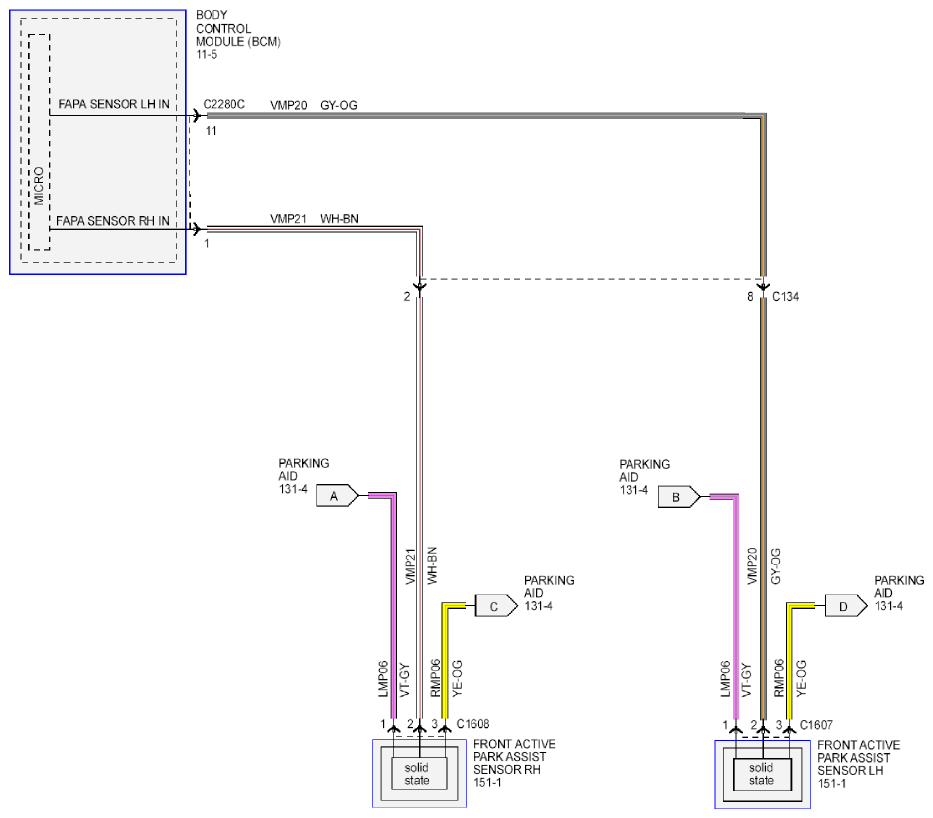Viewport: 933px width, 818px height.
Task: Click the "RMP06" label near connector C1607
Action: tap(779, 678)
